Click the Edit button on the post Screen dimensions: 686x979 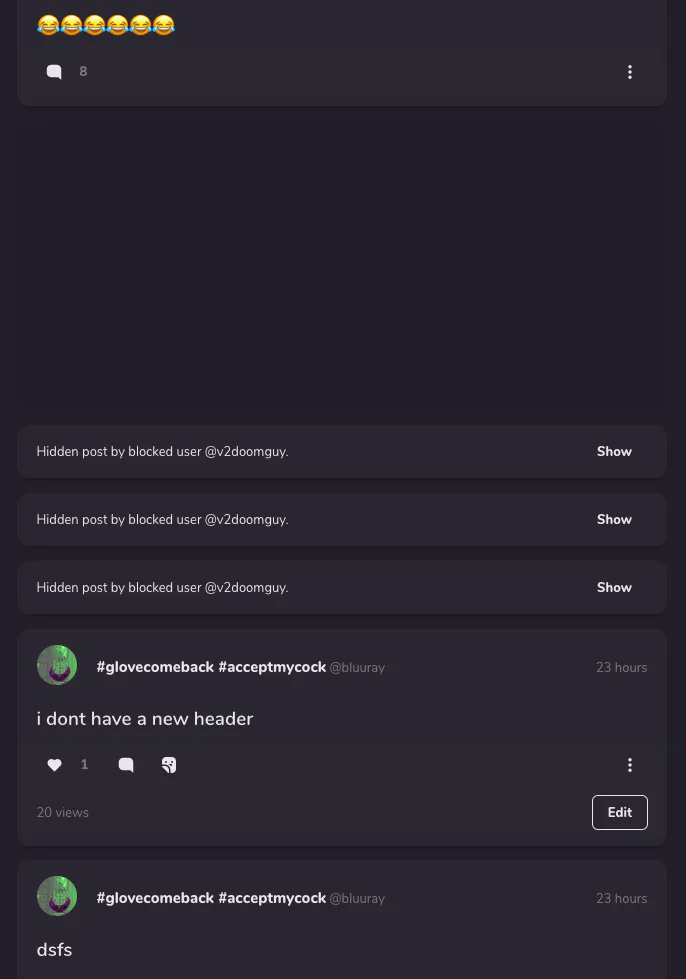(620, 813)
